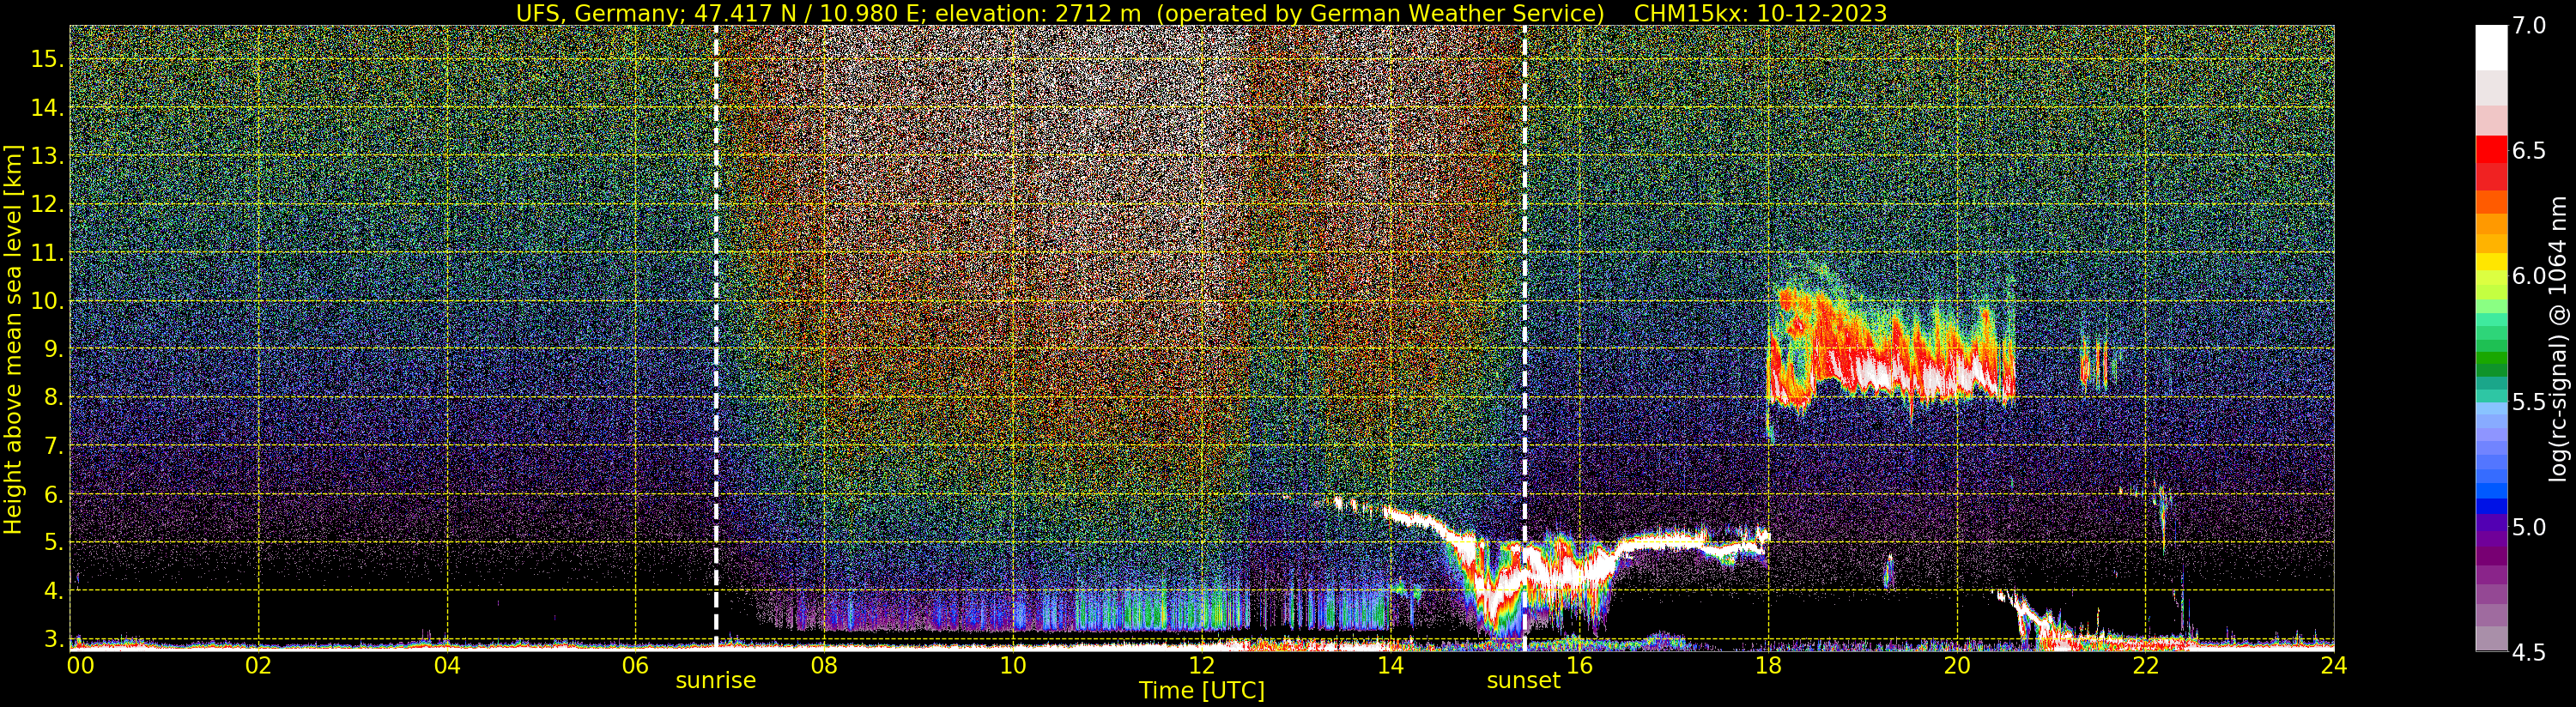The image size is (2576, 707).
Task: Click the time tick label '20'
Action: tap(1957, 665)
